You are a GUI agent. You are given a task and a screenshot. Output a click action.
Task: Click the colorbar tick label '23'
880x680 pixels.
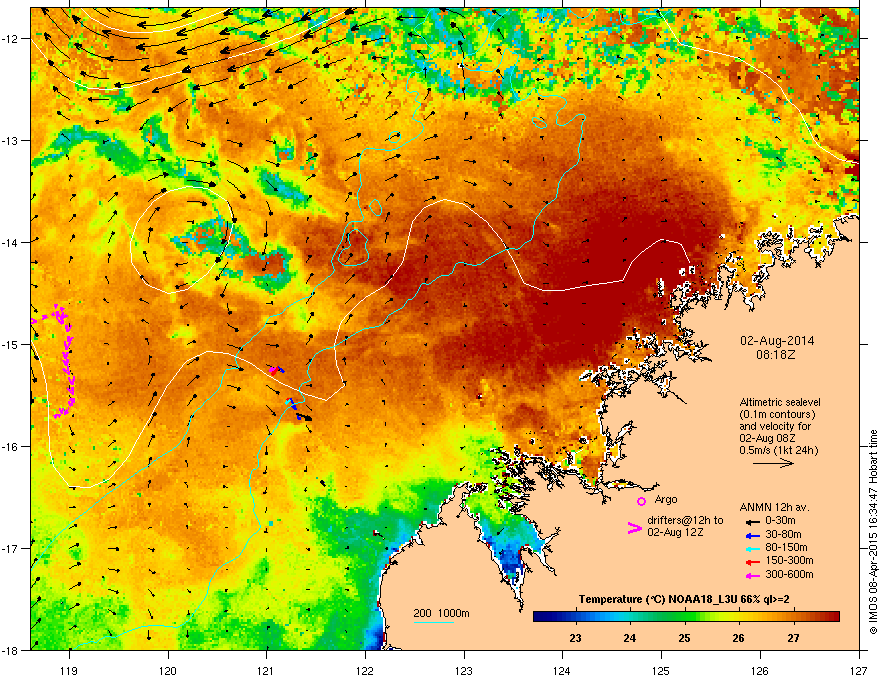point(575,638)
